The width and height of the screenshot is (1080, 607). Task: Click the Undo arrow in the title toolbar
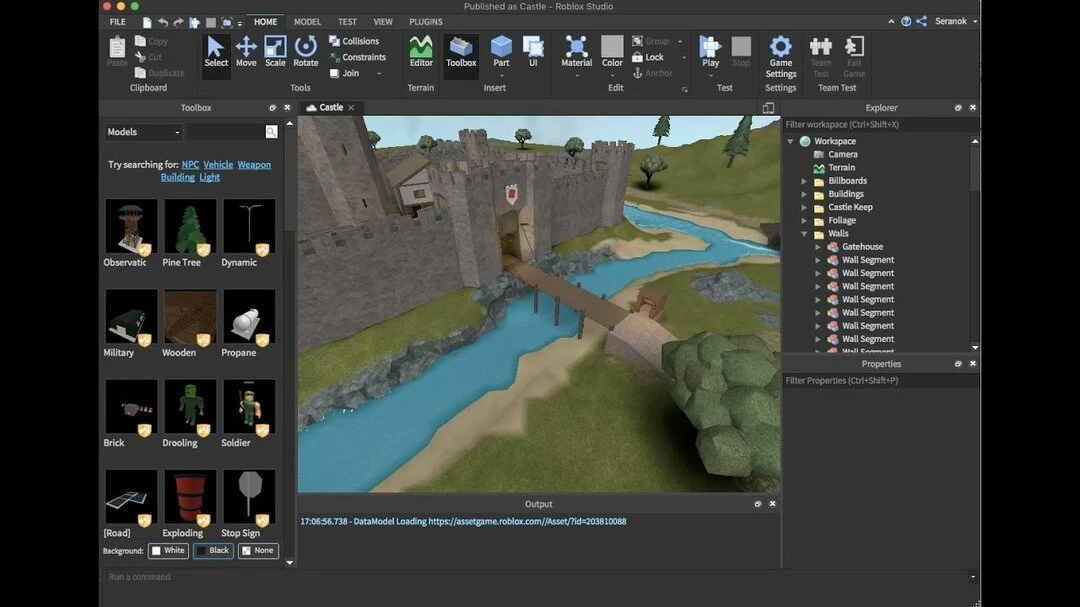163,22
